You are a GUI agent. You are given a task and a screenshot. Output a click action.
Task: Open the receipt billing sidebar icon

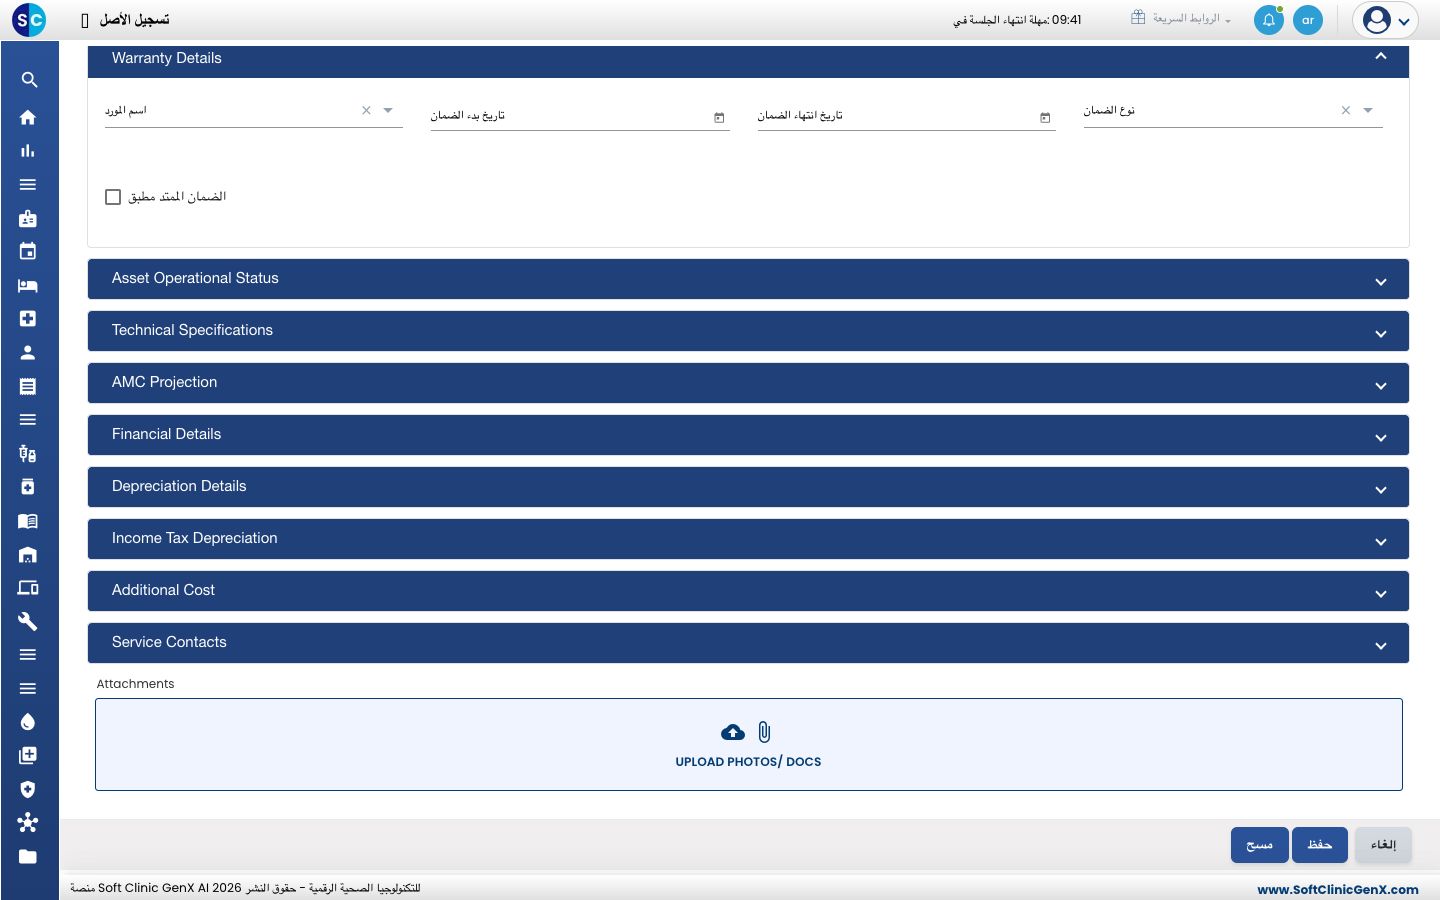(28, 386)
